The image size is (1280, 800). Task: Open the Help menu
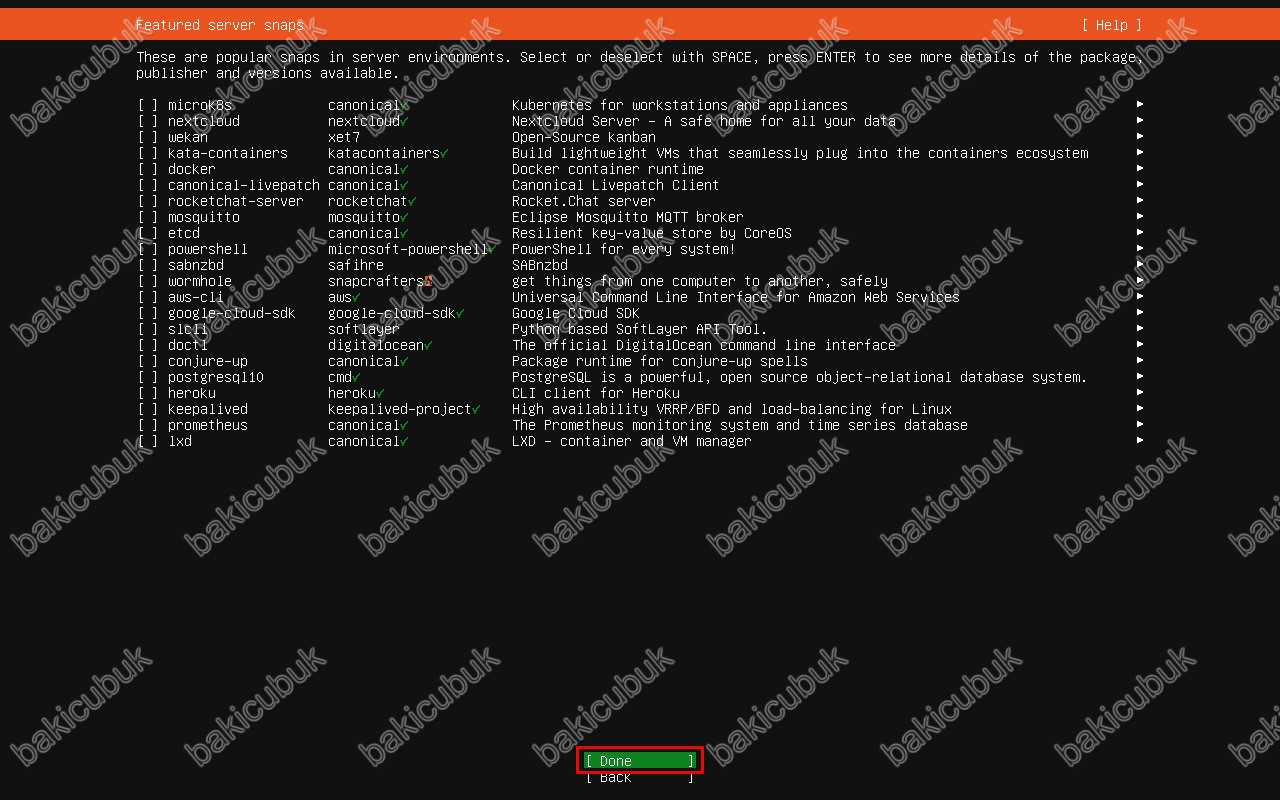coord(1112,25)
